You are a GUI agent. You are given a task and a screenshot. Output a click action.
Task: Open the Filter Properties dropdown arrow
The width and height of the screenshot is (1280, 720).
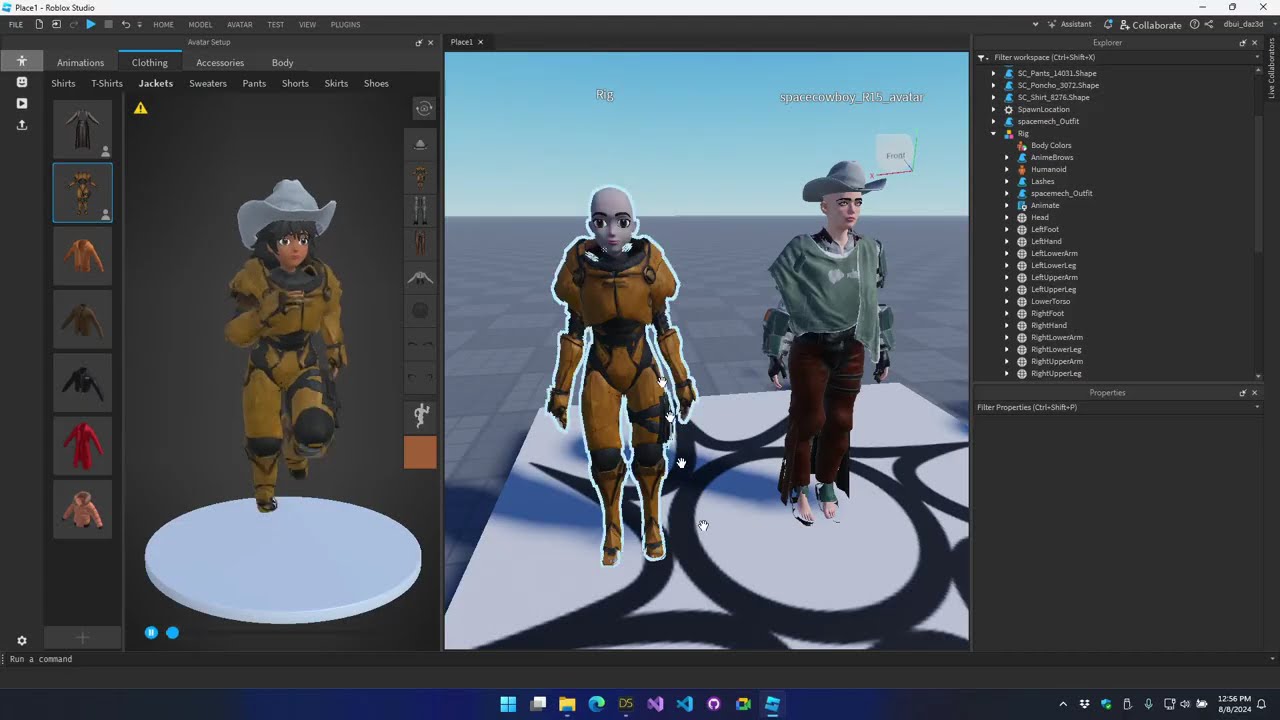coord(1257,407)
